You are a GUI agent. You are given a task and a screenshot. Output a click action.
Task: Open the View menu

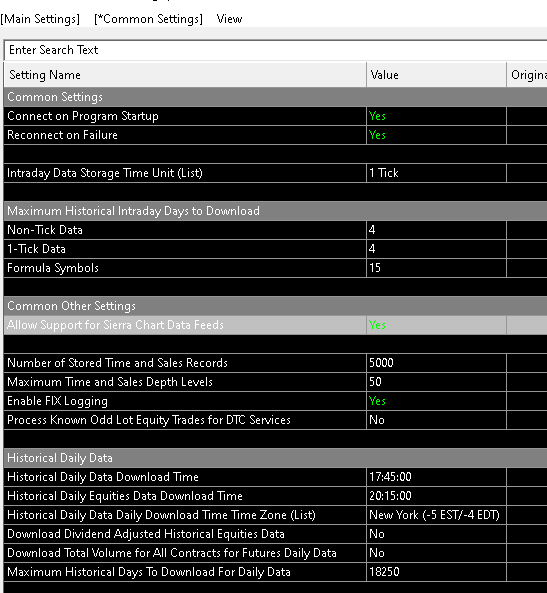point(229,19)
